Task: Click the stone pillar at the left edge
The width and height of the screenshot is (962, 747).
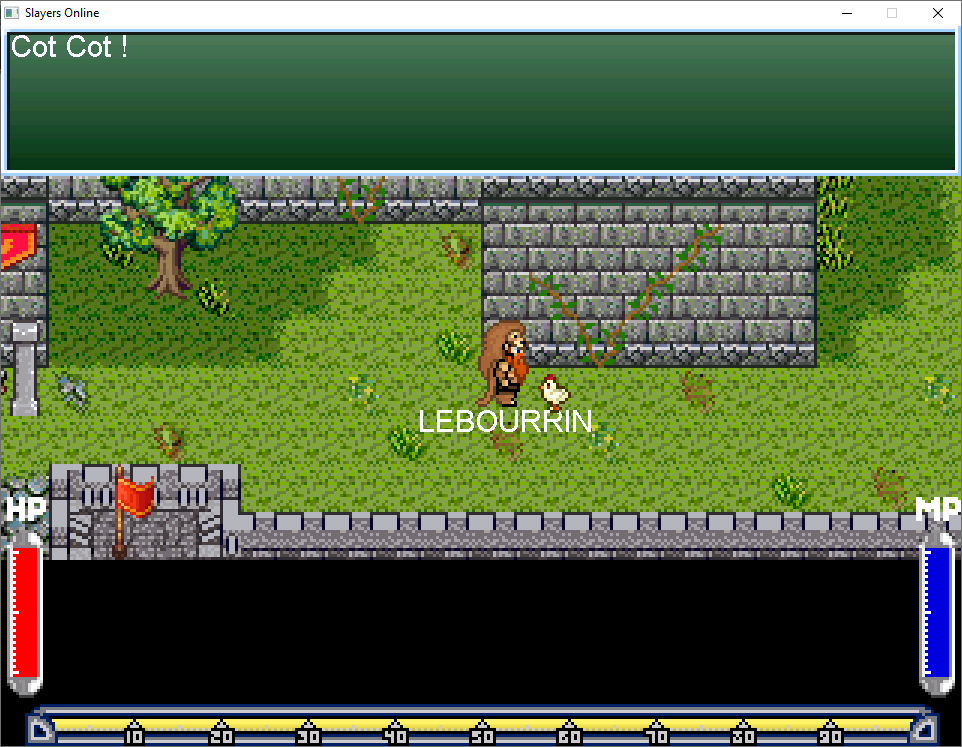Action: tap(25, 368)
